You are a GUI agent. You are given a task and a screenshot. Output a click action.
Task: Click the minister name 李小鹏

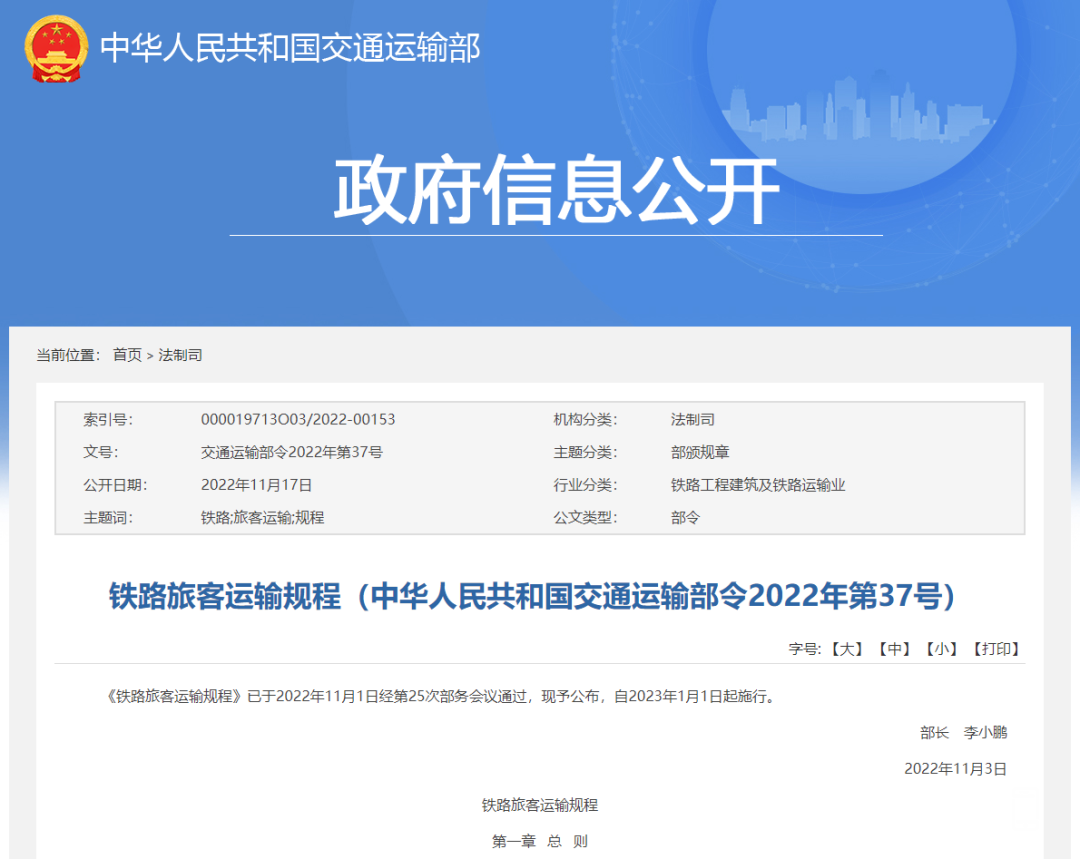click(x=985, y=733)
